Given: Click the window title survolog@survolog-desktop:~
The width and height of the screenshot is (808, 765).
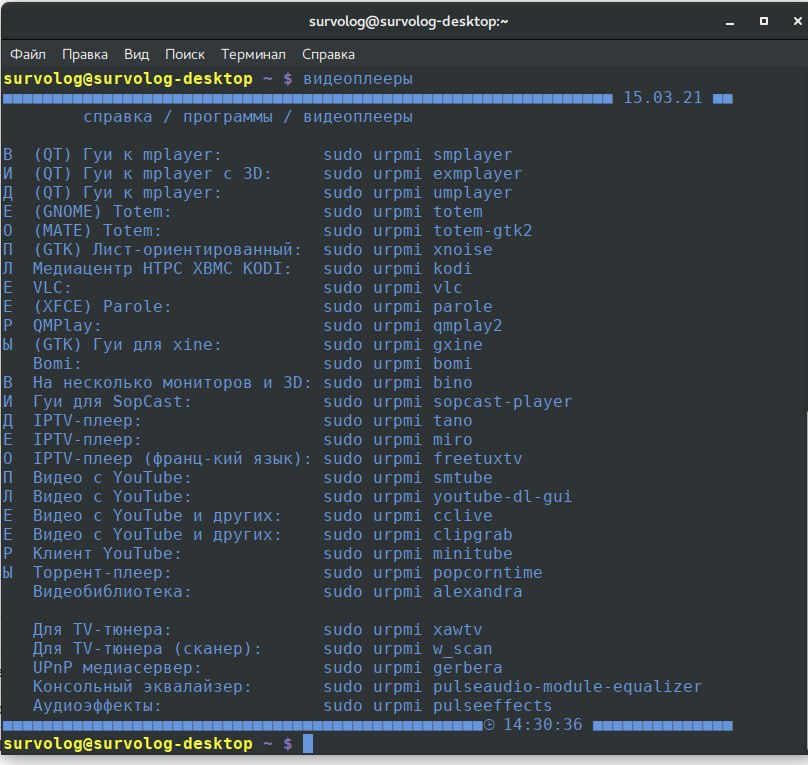Looking at the screenshot, I should coord(408,21).
